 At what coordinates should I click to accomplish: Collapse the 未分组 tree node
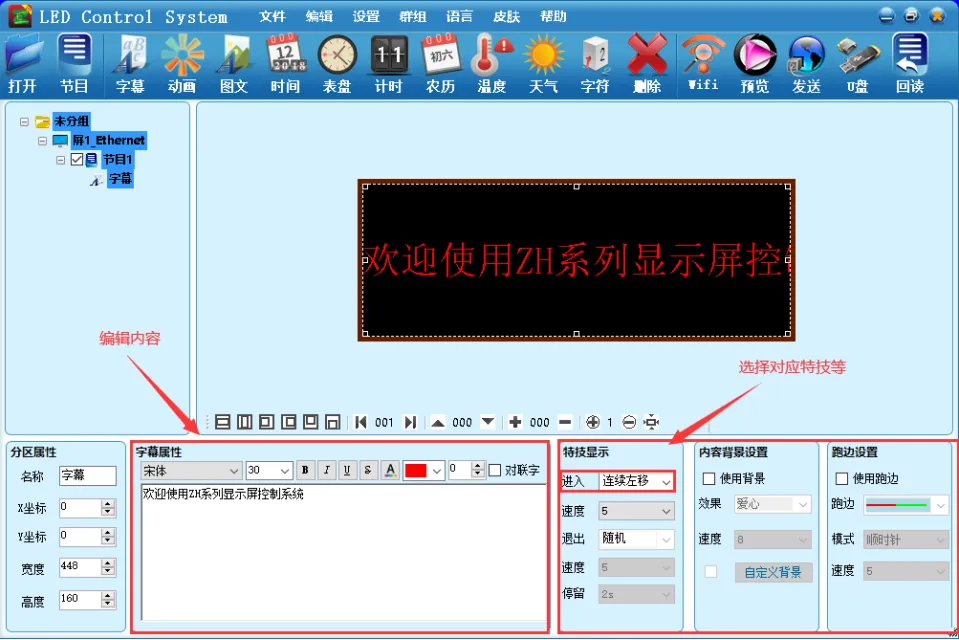point(24,122)
